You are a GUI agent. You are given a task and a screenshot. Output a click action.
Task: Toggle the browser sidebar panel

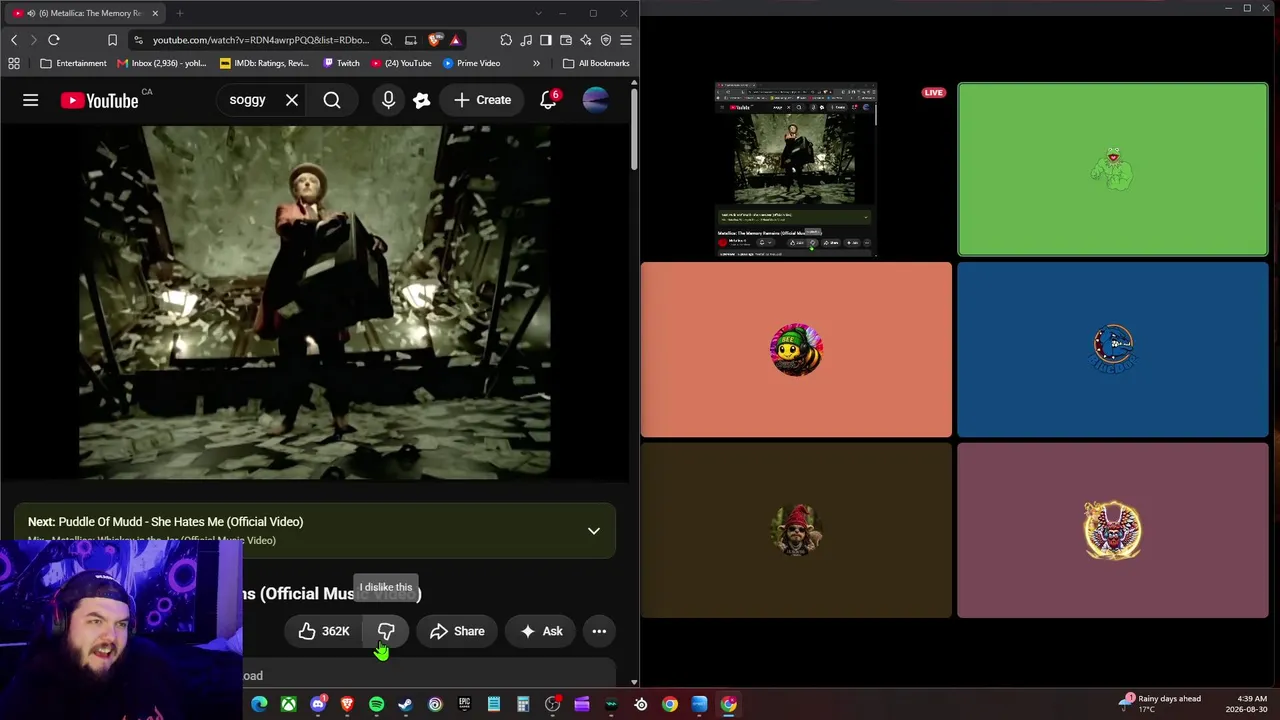pyautogui.click(x=546, y=40)
